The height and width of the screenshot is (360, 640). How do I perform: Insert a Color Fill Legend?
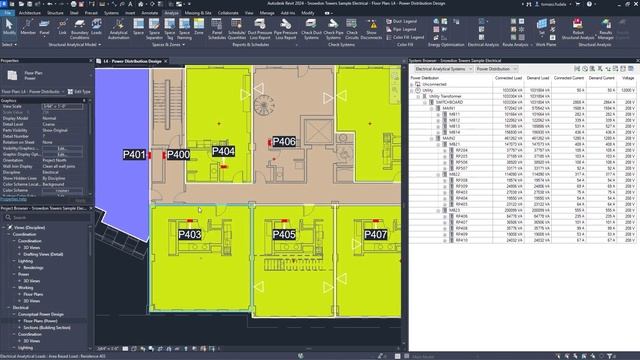pyautogui.click(x=405, y=37)
